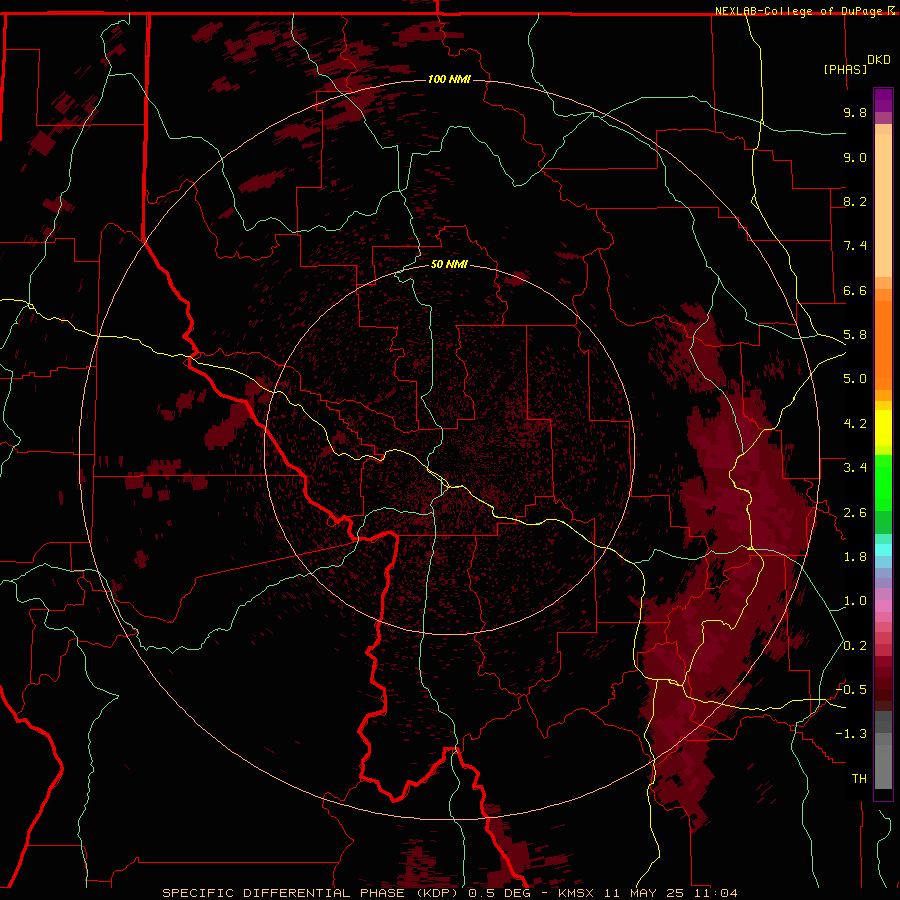900x900 pixels.
Task: Click the 2.6 scale value
Action: 855,513
